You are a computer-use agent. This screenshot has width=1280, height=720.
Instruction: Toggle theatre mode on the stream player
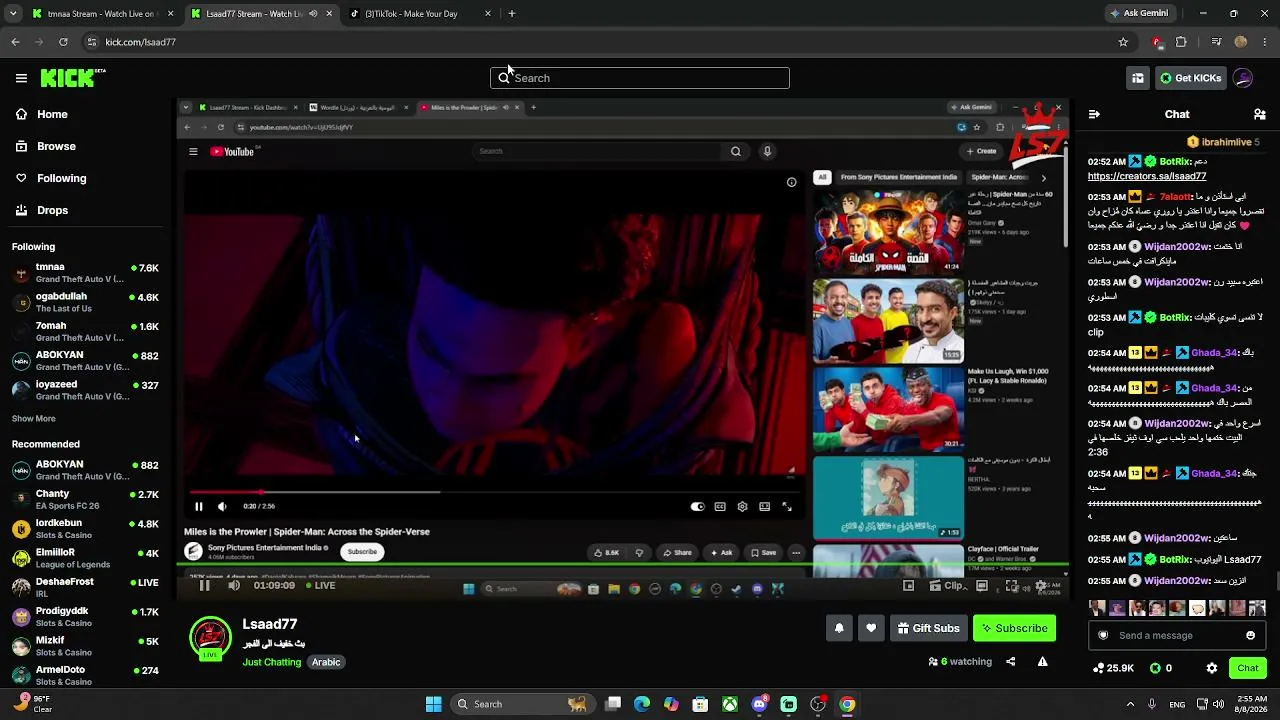tap(982, 586)
